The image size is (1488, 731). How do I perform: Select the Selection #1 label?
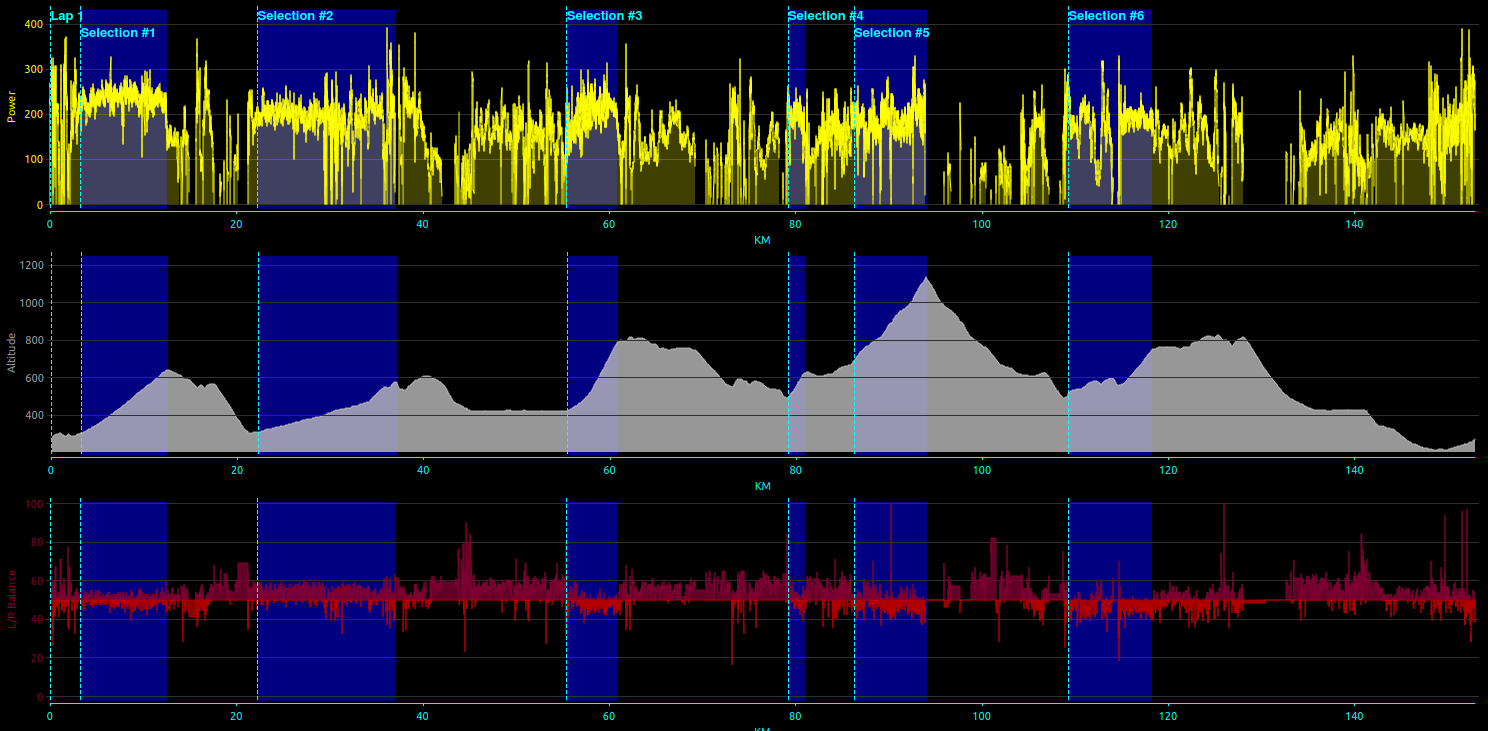(x=118, y=33)
